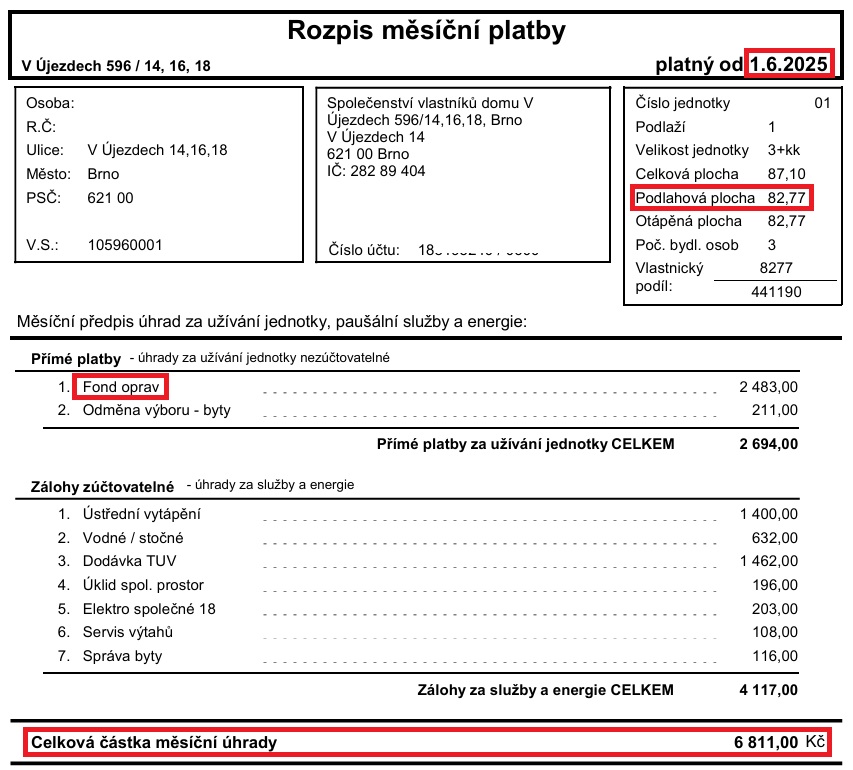Select 'Poč. bydl. osob' value 3
853x770 pixels.
(x=771, y=245)
